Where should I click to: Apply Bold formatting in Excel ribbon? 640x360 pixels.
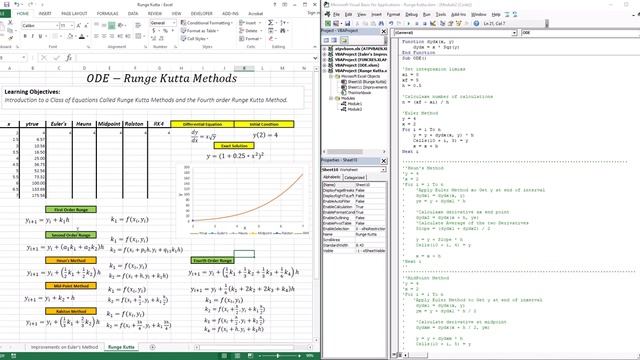tap(25, 36)
